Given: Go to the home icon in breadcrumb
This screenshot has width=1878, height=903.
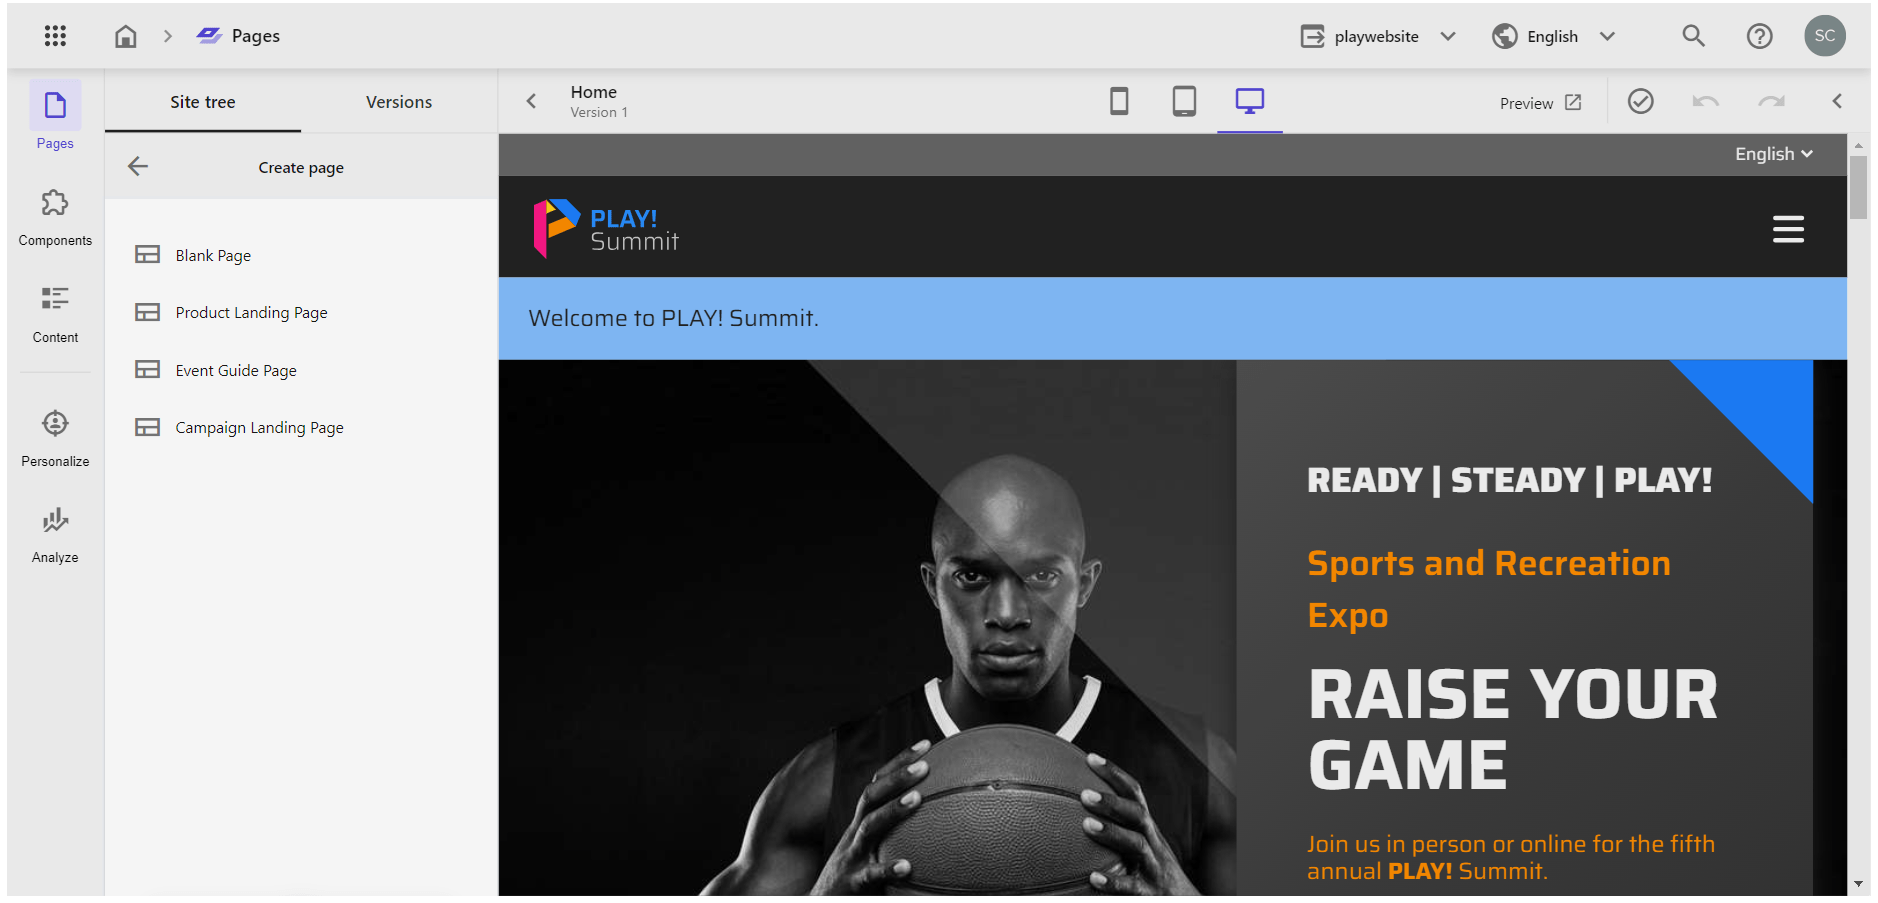Looking at the screenshot, I should tap(126, 36).
